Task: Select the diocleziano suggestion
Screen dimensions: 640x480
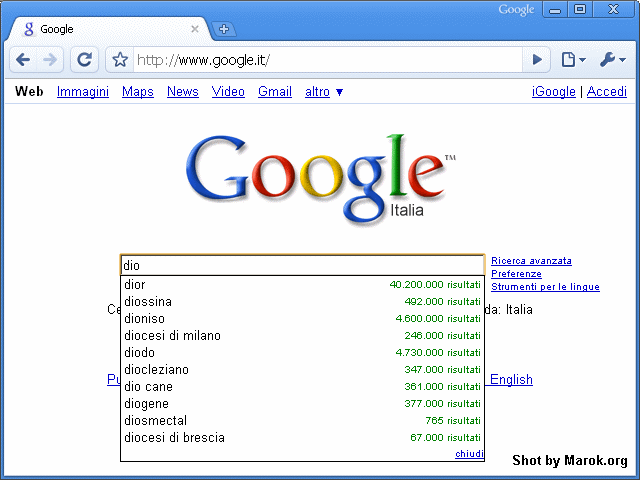Action: click(302, 369)
